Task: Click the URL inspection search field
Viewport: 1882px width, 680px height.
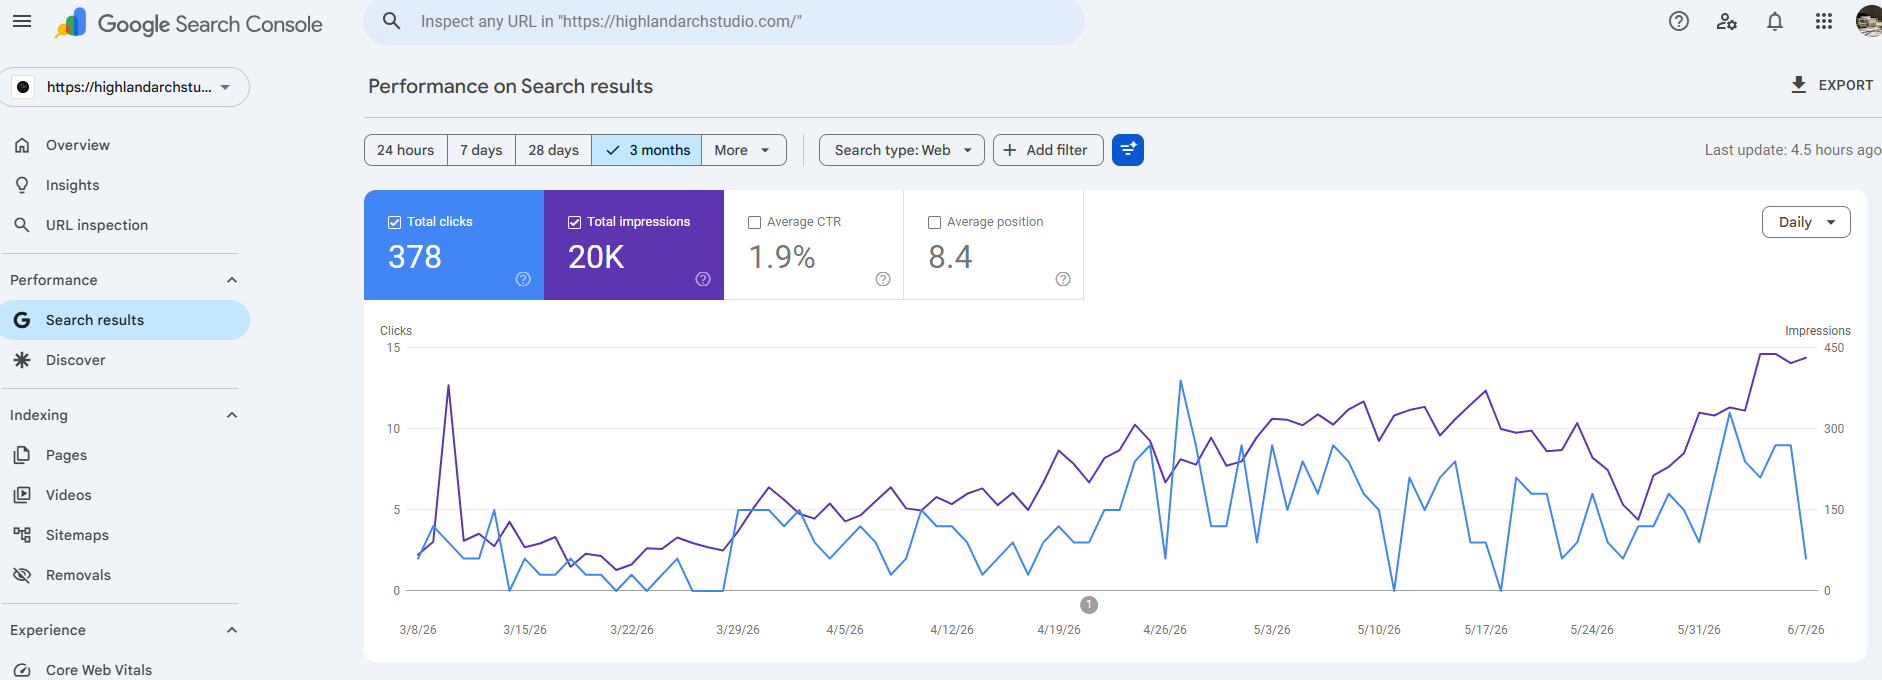Action: (724, 21)
